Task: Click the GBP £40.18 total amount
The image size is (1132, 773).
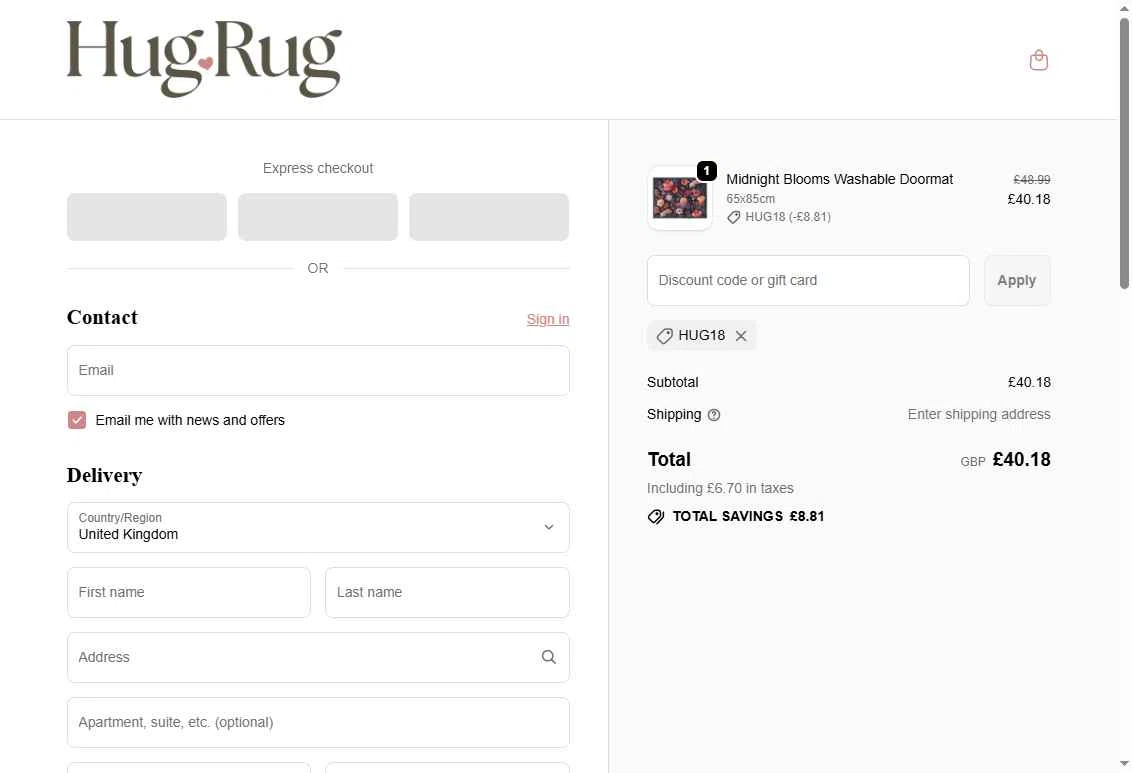Action: (1006, 460)
